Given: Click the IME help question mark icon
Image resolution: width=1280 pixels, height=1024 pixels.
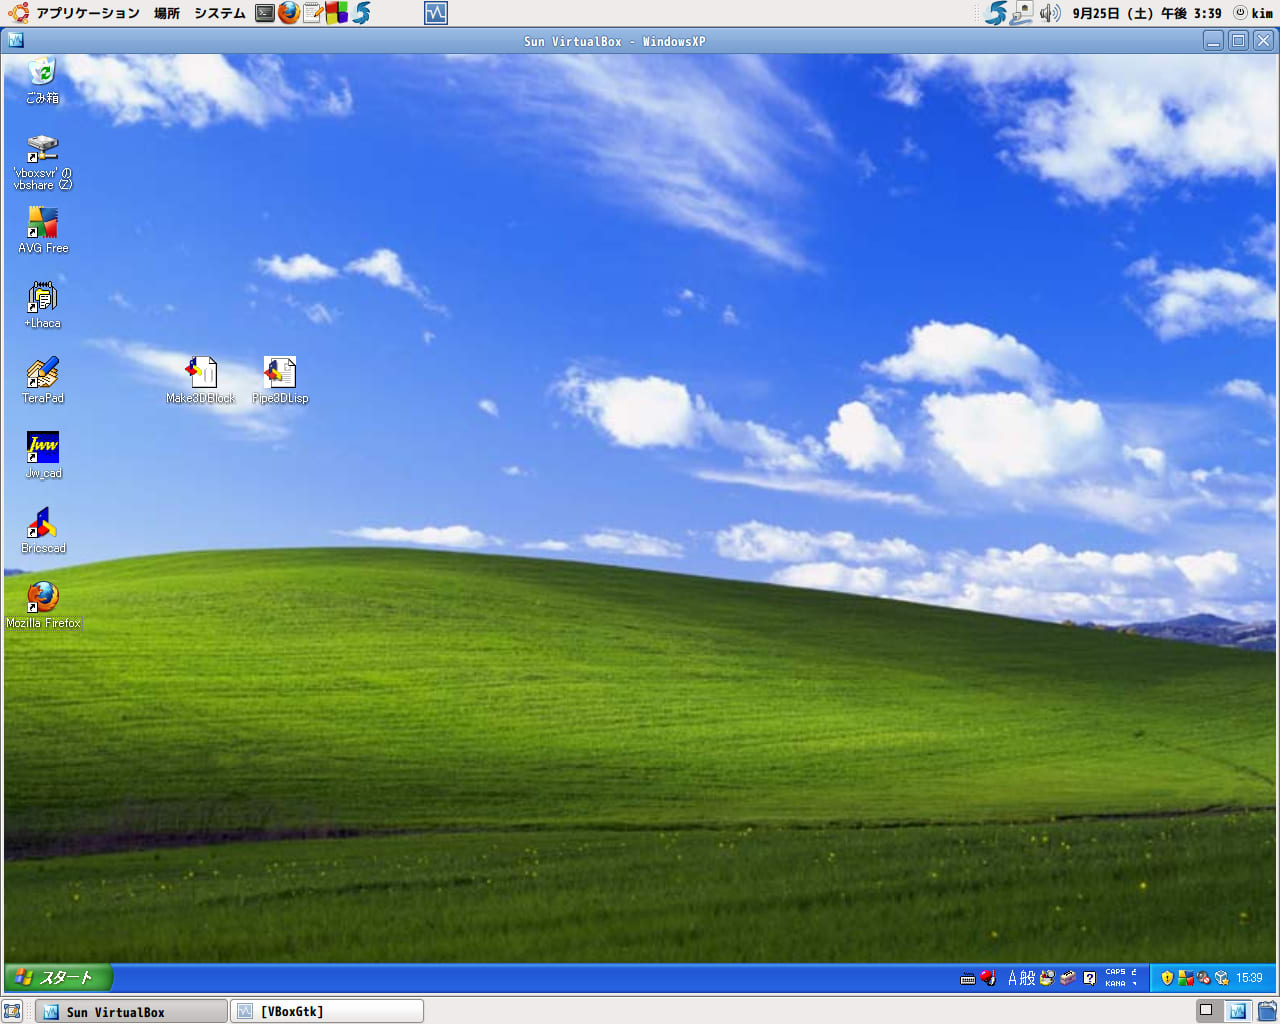Looking at the screenshot, I should coord(1089,978).
